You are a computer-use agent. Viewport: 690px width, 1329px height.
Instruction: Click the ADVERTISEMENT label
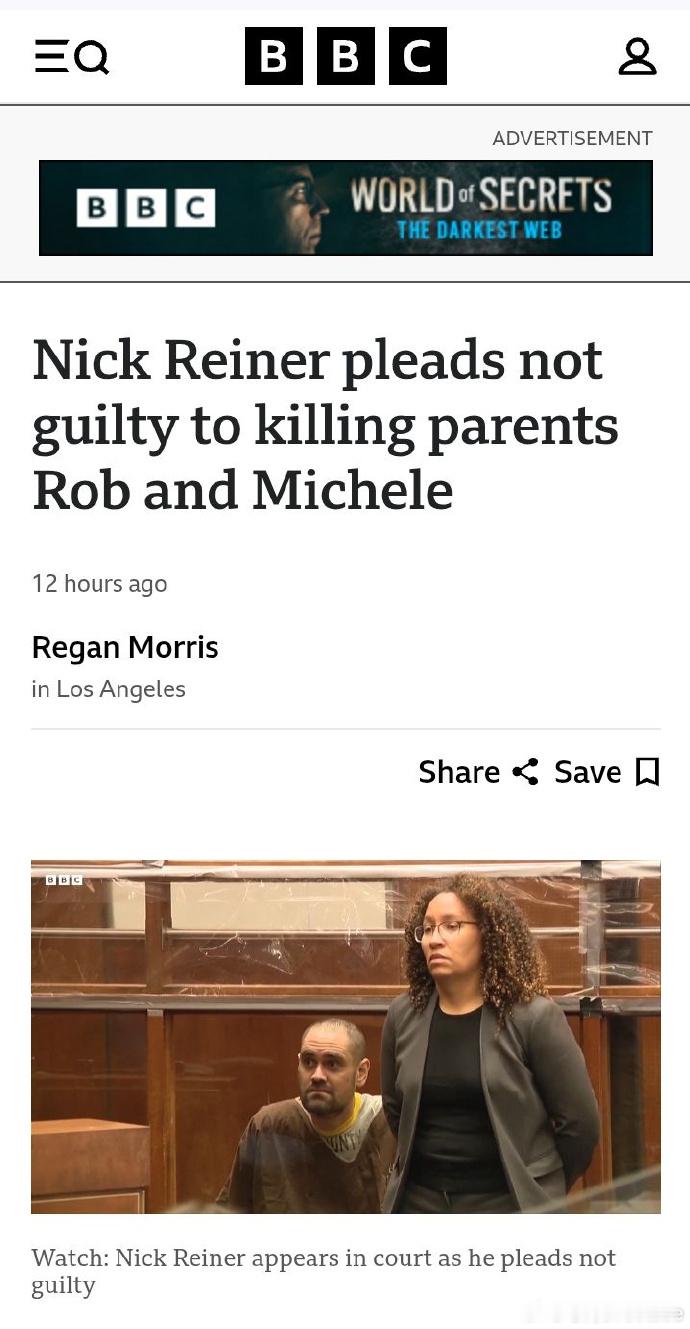click(x=572, y=138)
